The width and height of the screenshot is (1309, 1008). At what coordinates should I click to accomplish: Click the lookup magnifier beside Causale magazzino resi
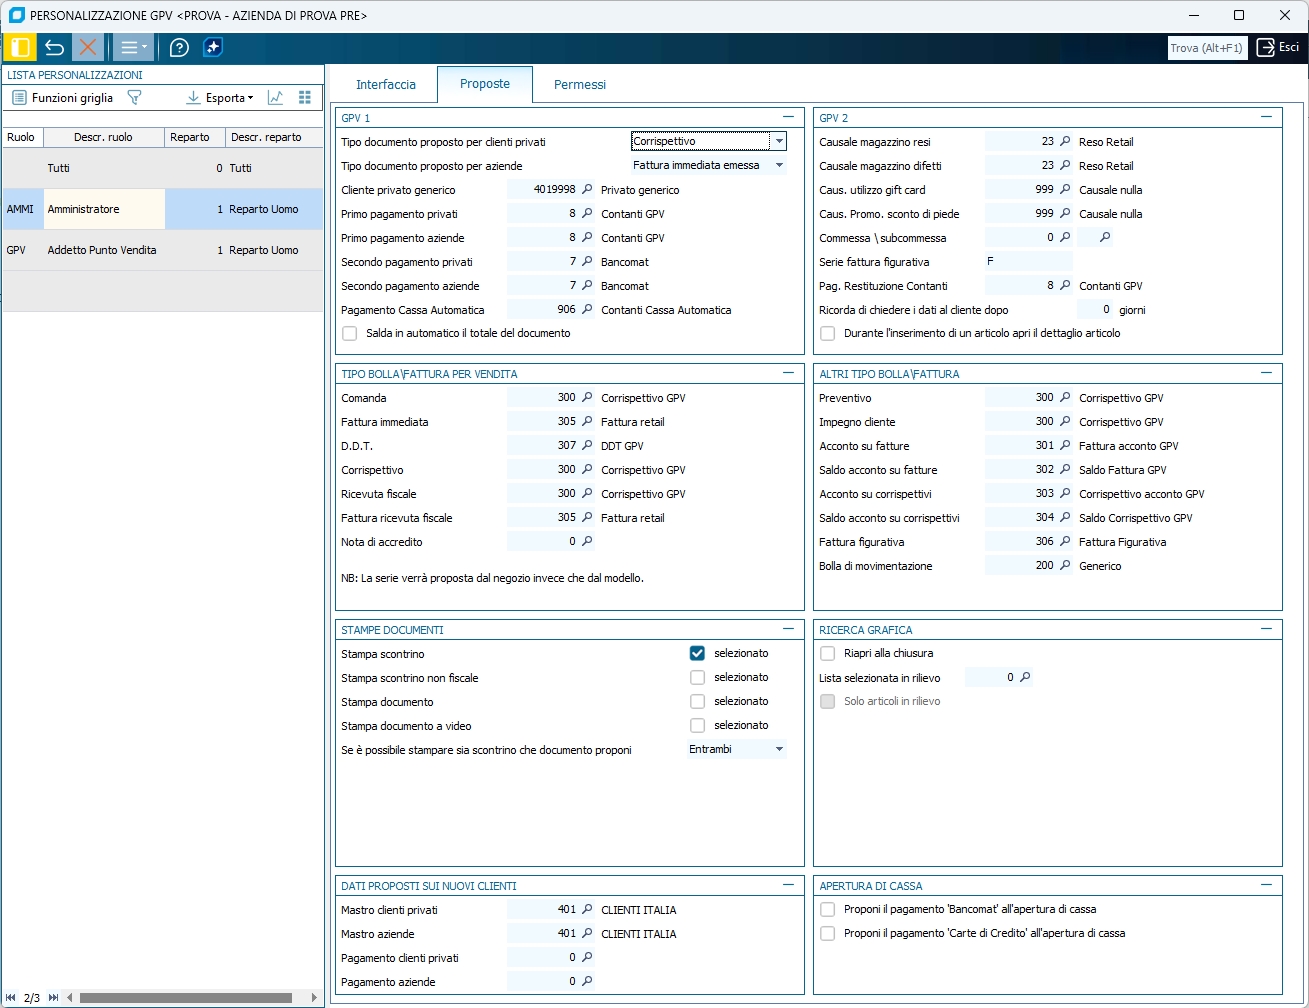(1065, 141)
